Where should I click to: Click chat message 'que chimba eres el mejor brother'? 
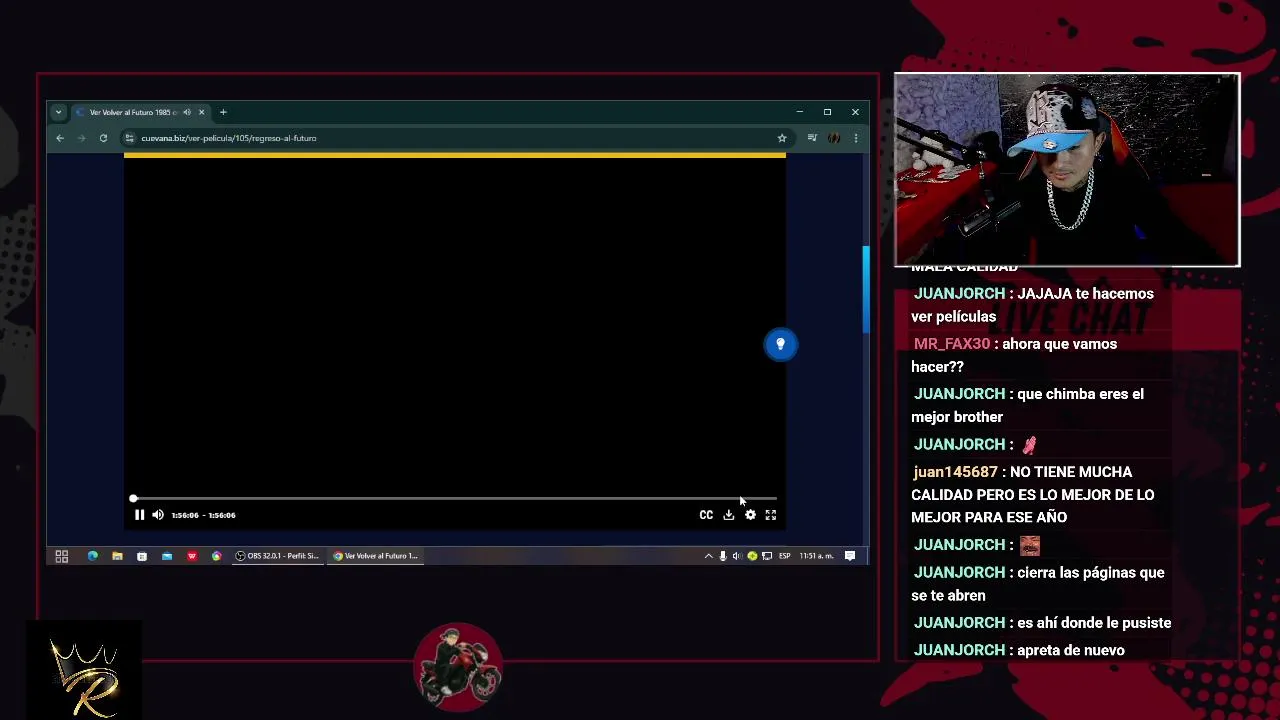[x=1027, y=405]
